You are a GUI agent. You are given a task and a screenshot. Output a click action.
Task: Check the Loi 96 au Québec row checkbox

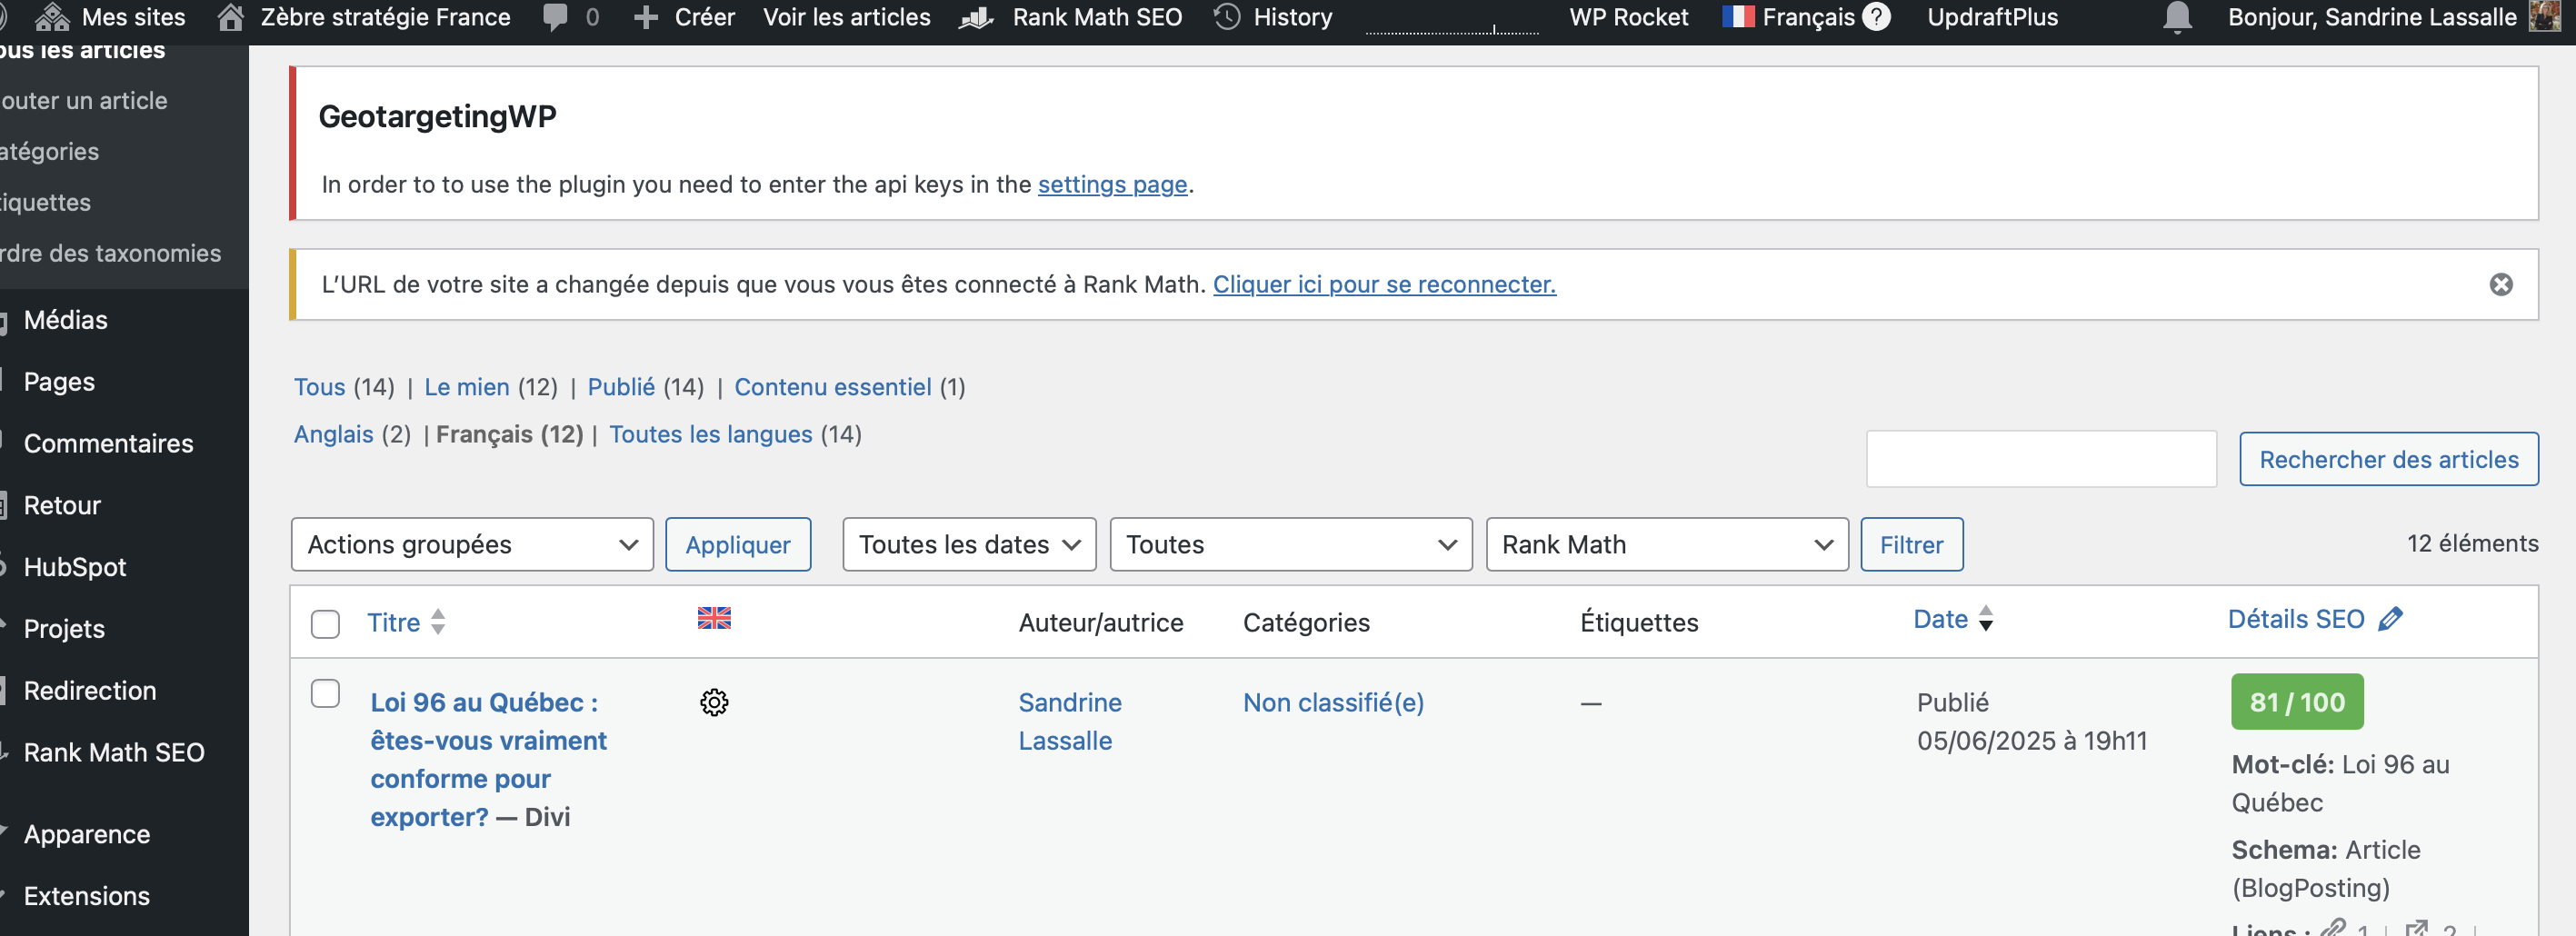(x=325, y=693)
